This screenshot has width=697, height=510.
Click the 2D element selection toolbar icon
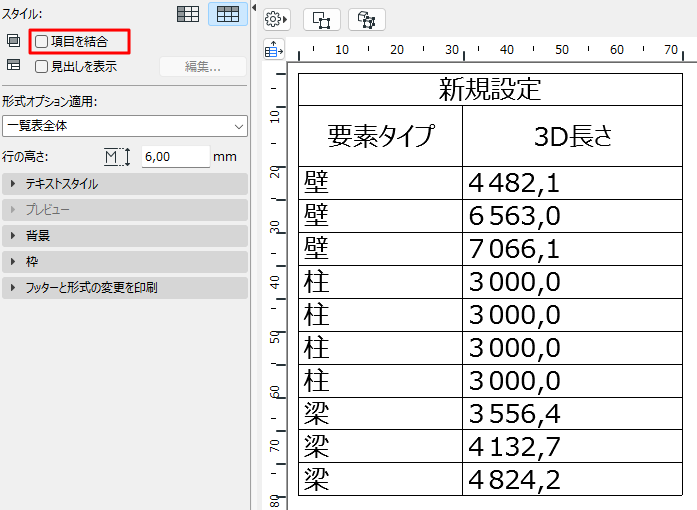[x=322, y=20]
